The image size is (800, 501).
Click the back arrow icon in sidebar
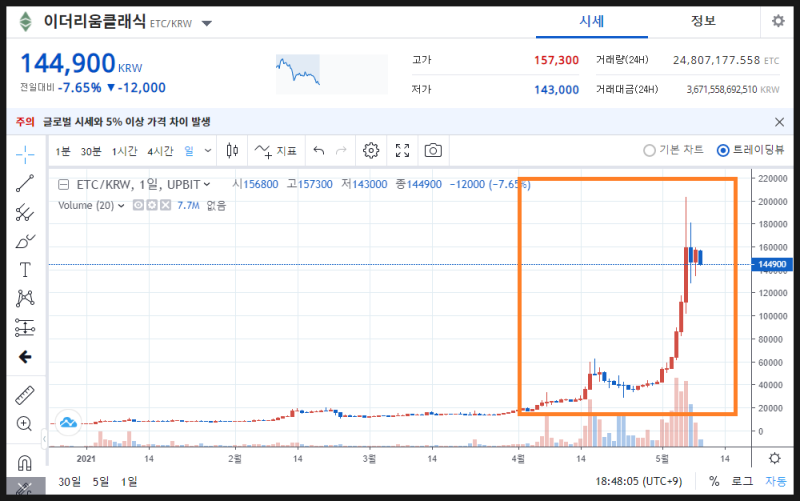tap(24, 357)
